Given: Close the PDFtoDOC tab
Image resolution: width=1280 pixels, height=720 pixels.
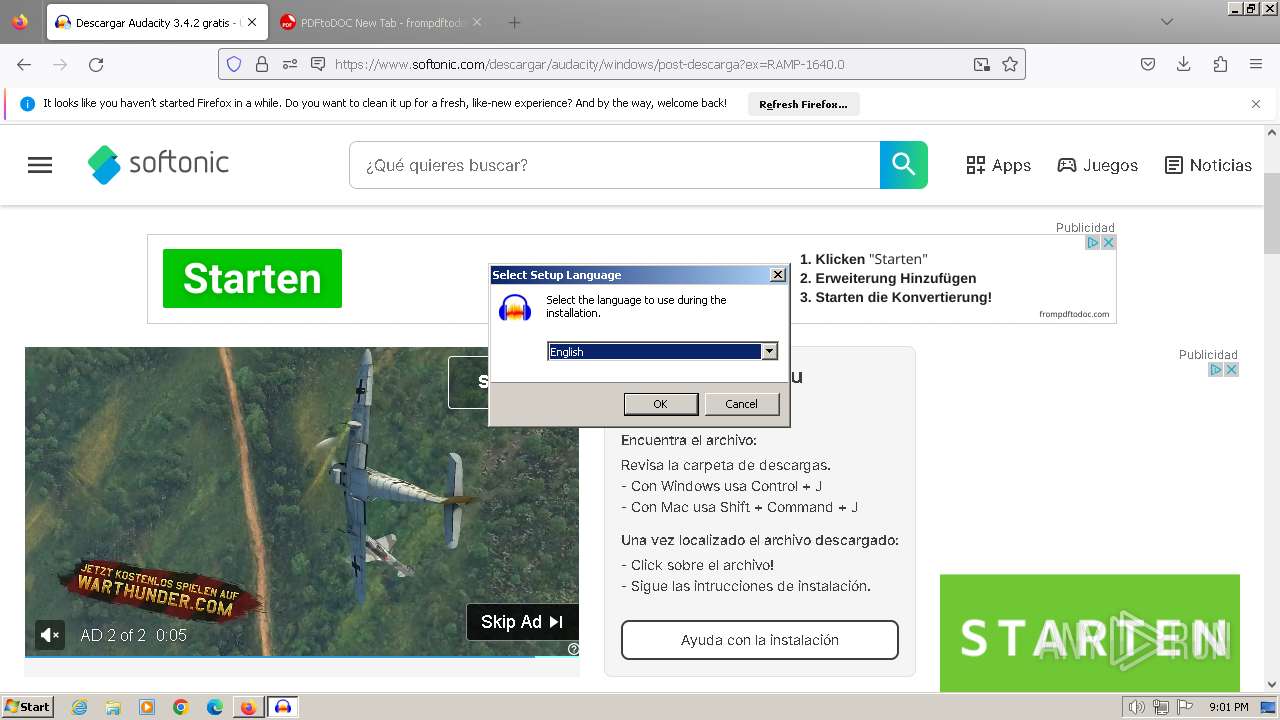Looking at the screenshot, I should 476,22.
